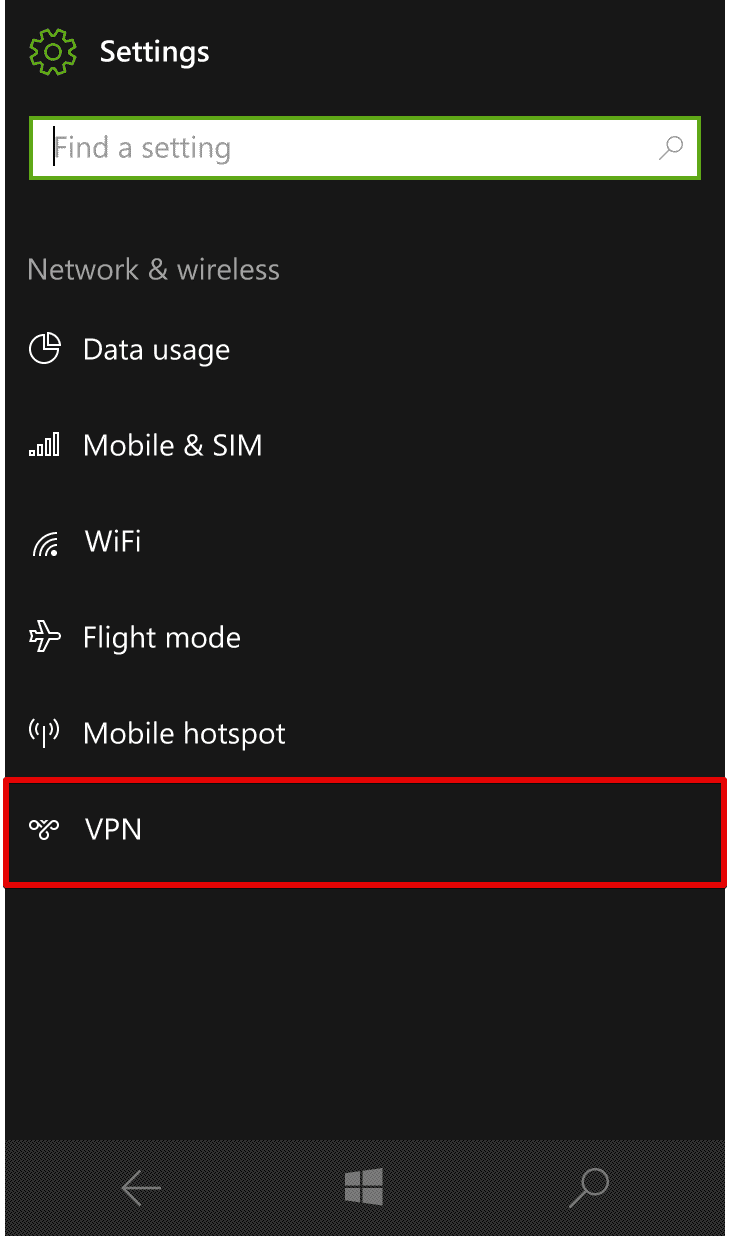The width and height of the screenshot is (731, 1236).
Task: Click the WiFi waves icon
Action: (45, 543)
